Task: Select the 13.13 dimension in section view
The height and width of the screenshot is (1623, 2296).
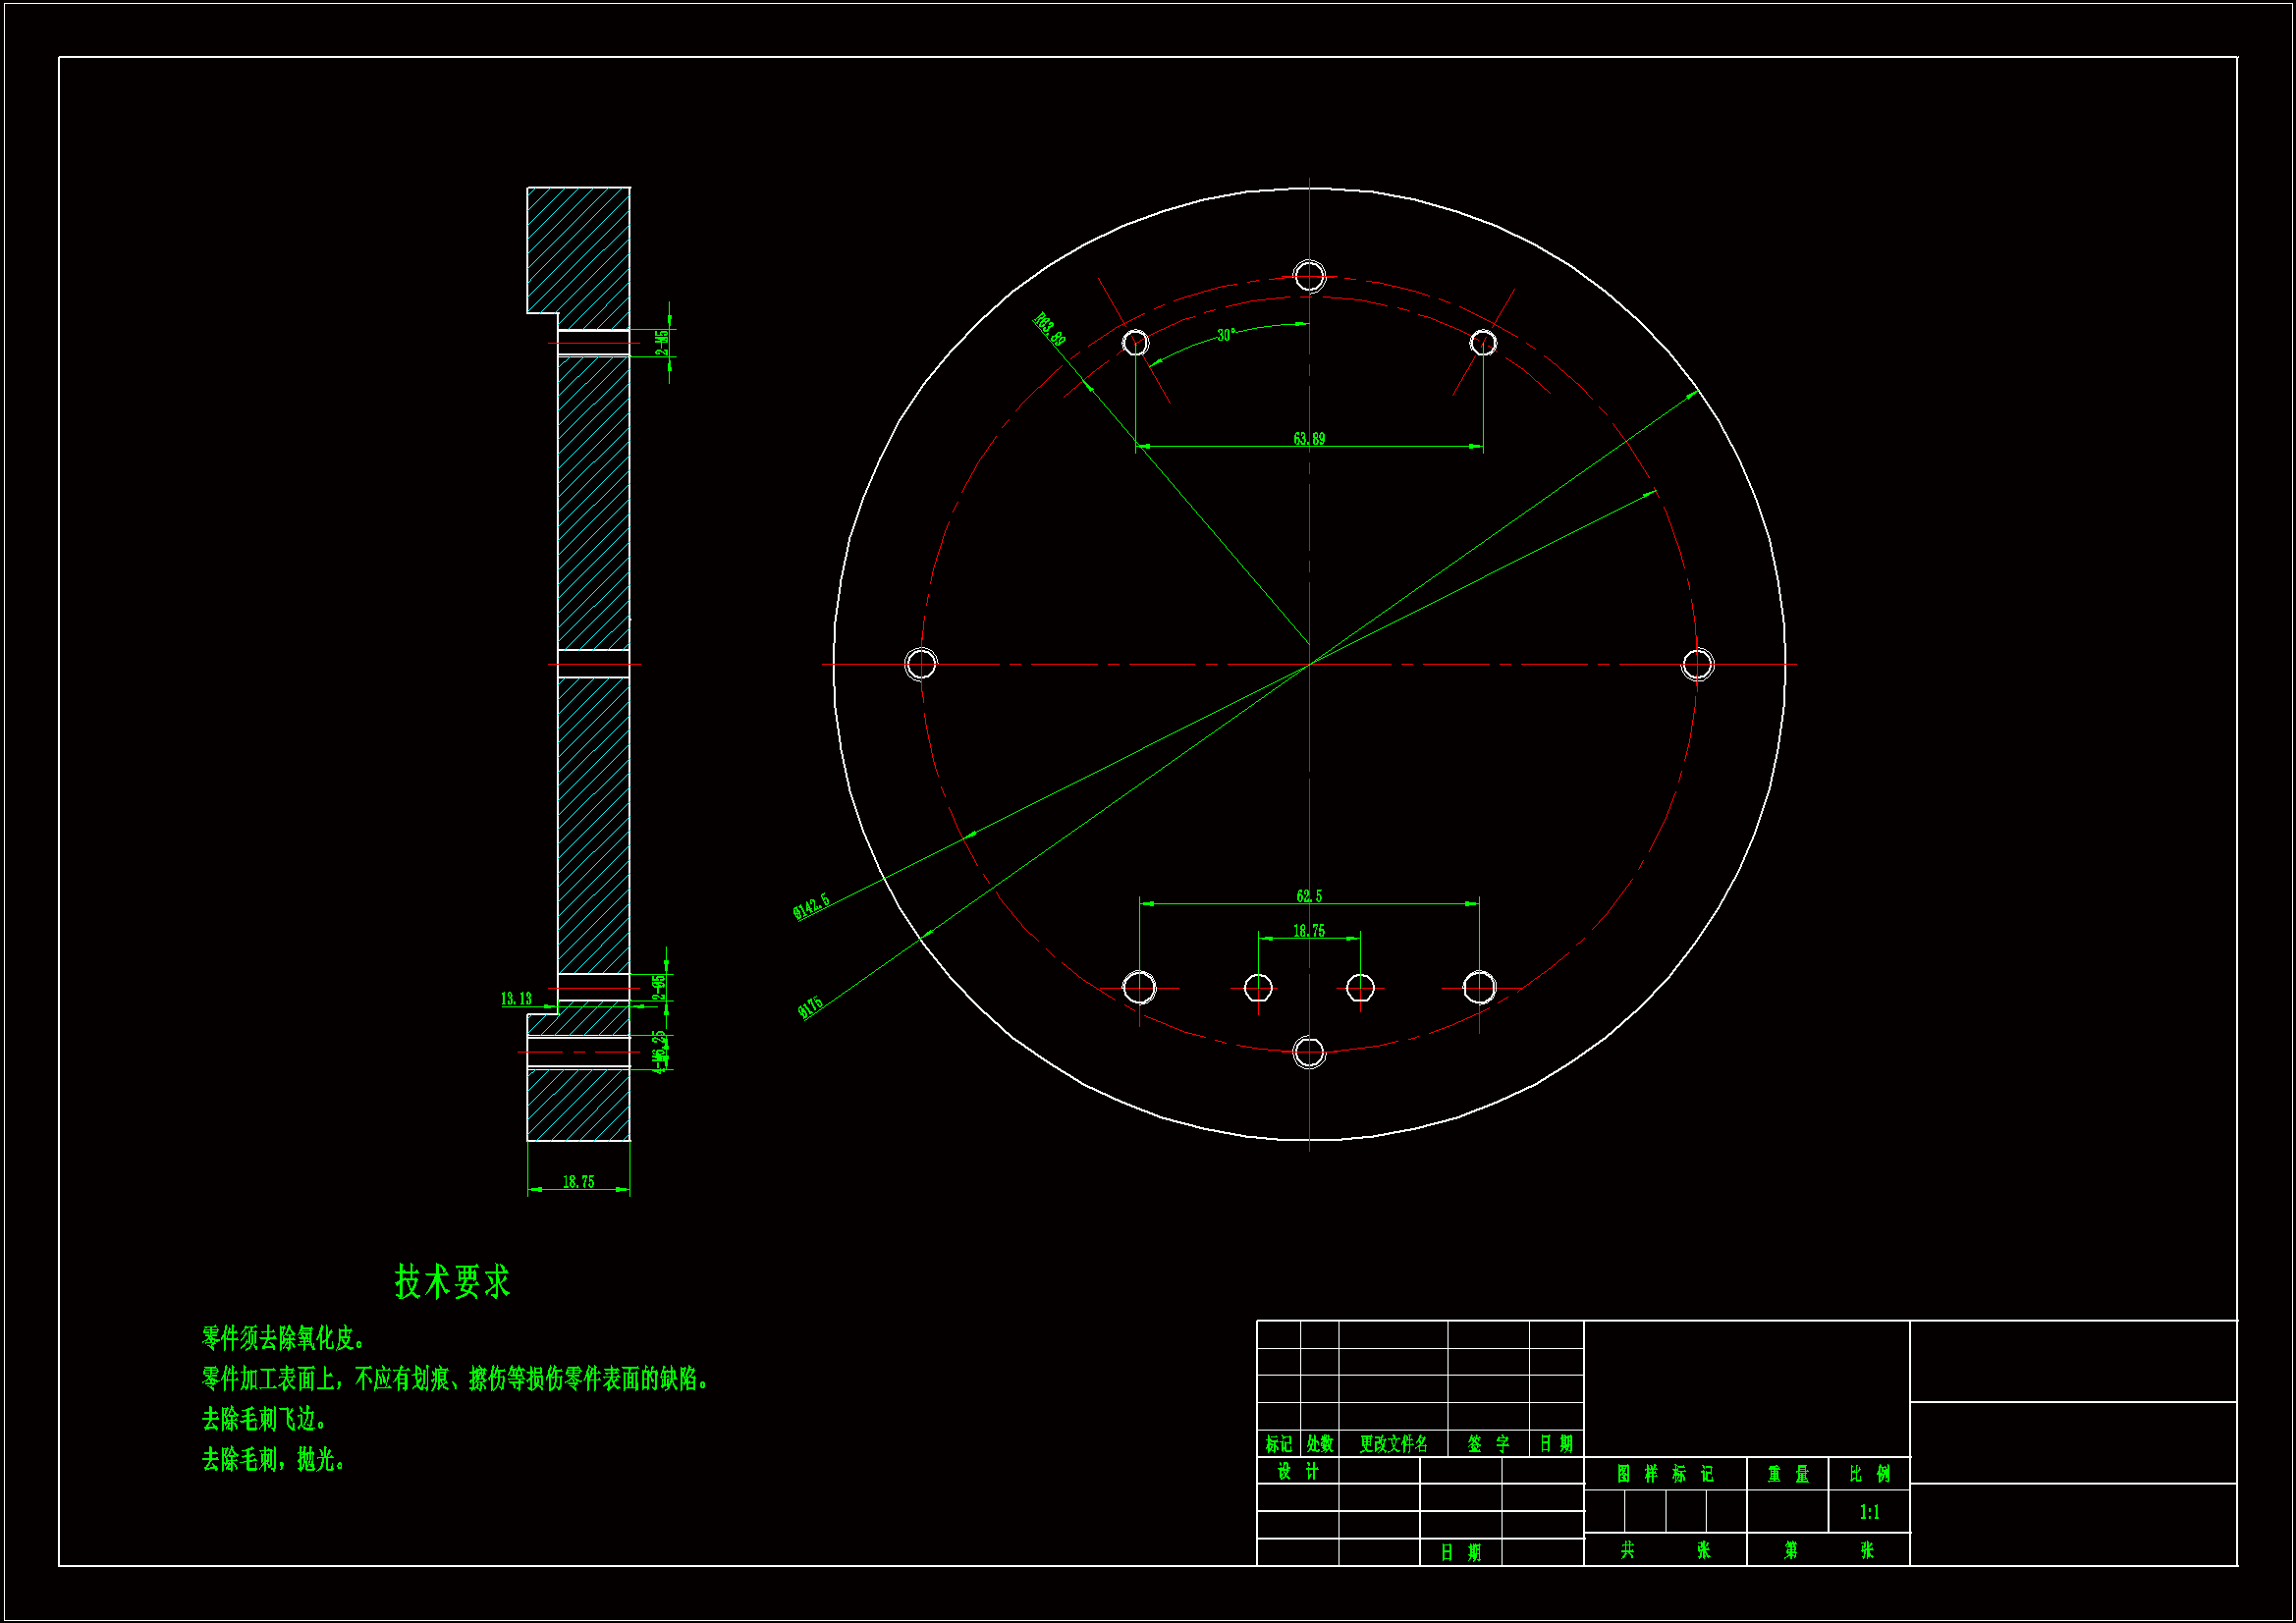Action: (x=516, y=999)
